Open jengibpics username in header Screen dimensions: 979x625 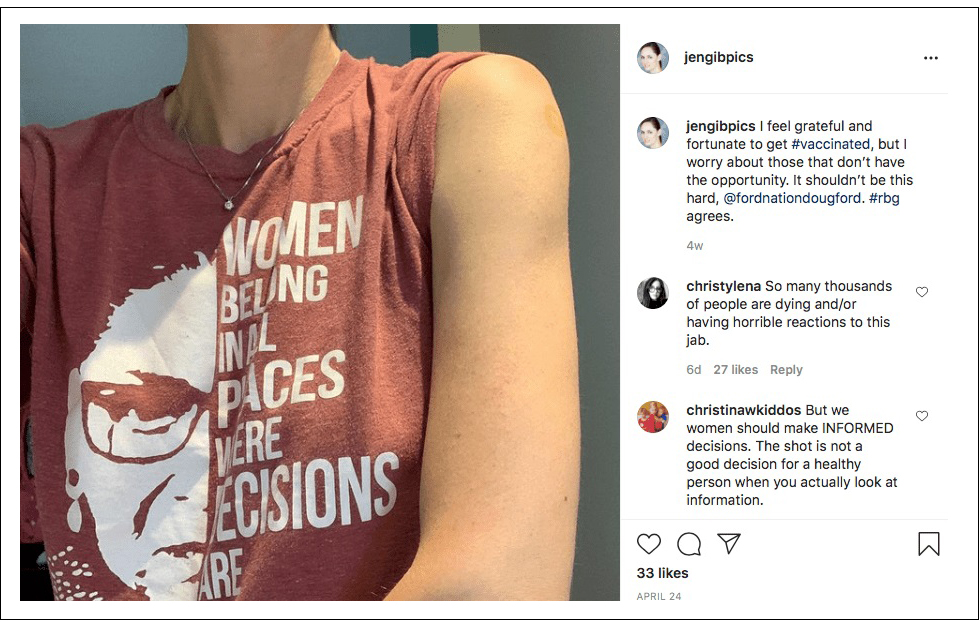click(x=719, y=58)
